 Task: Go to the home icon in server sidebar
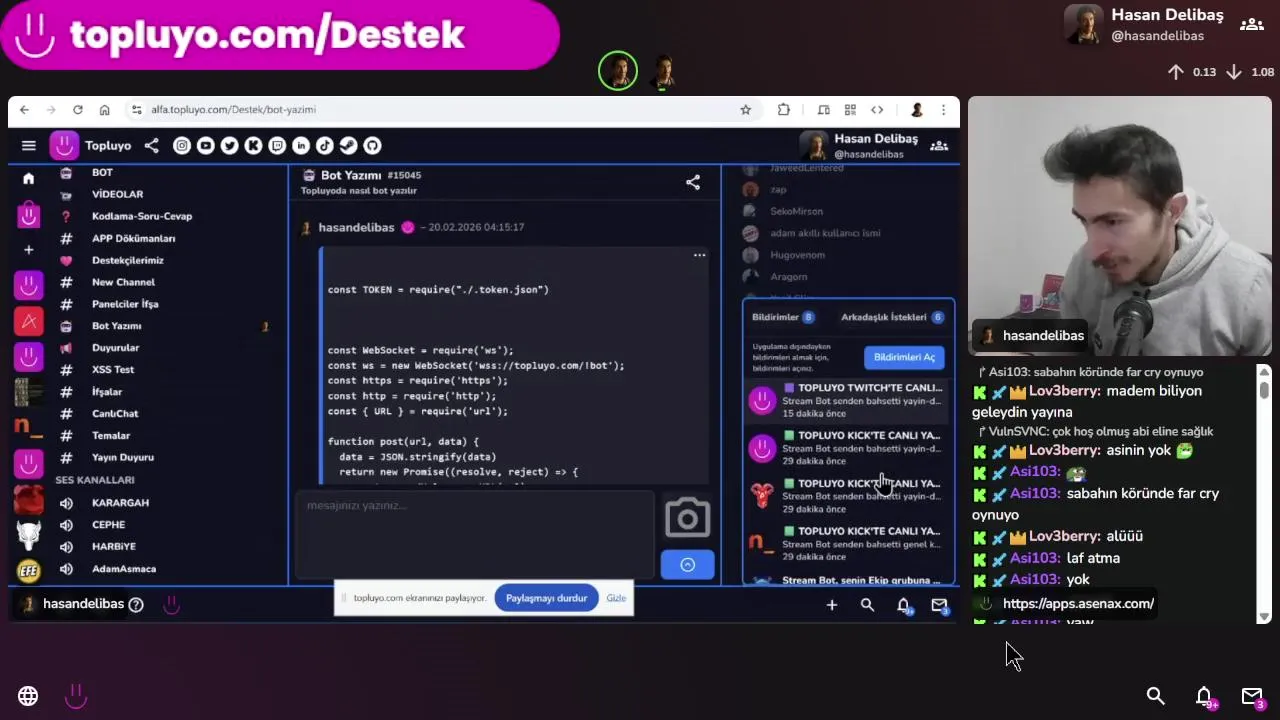pos(28,178)
